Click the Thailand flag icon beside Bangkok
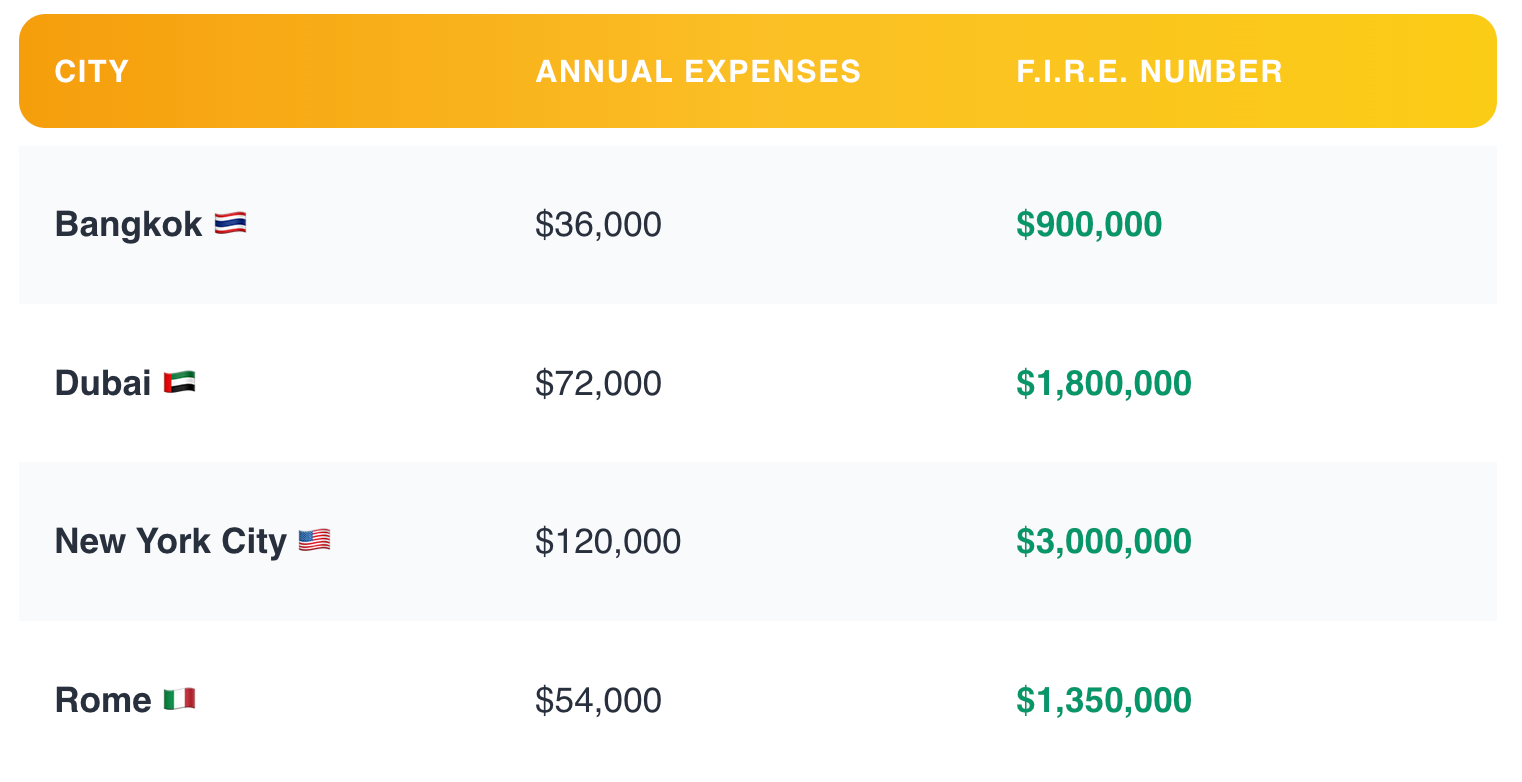The image size is (1522, 782). [230, 224]
